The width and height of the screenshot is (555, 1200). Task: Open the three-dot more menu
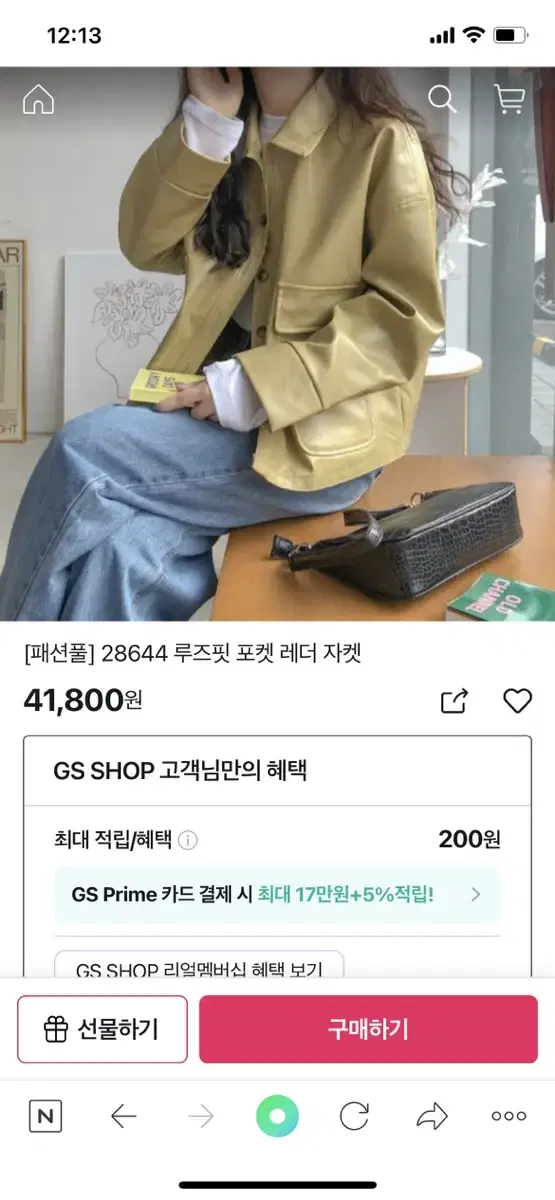pyautogui.click(x=509, y=1117)
